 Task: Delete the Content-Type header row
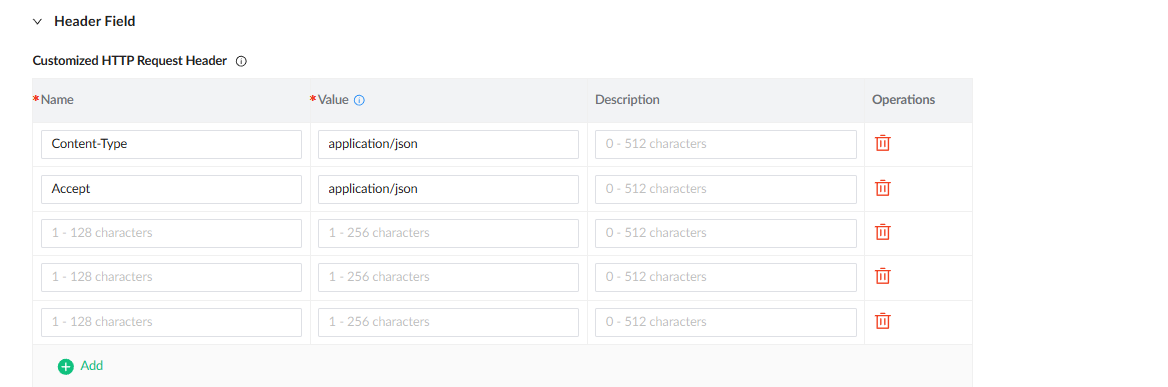tap(882, 143)
